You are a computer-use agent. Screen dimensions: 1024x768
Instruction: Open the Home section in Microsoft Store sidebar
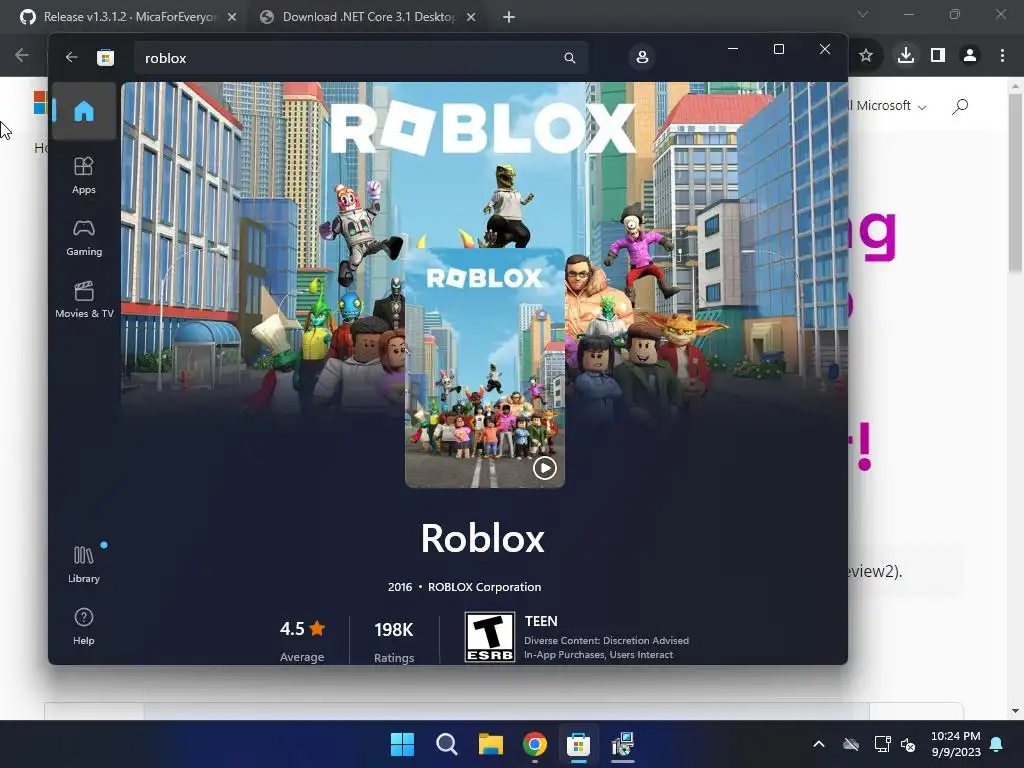pyautogui.click(x=84, y=112)
